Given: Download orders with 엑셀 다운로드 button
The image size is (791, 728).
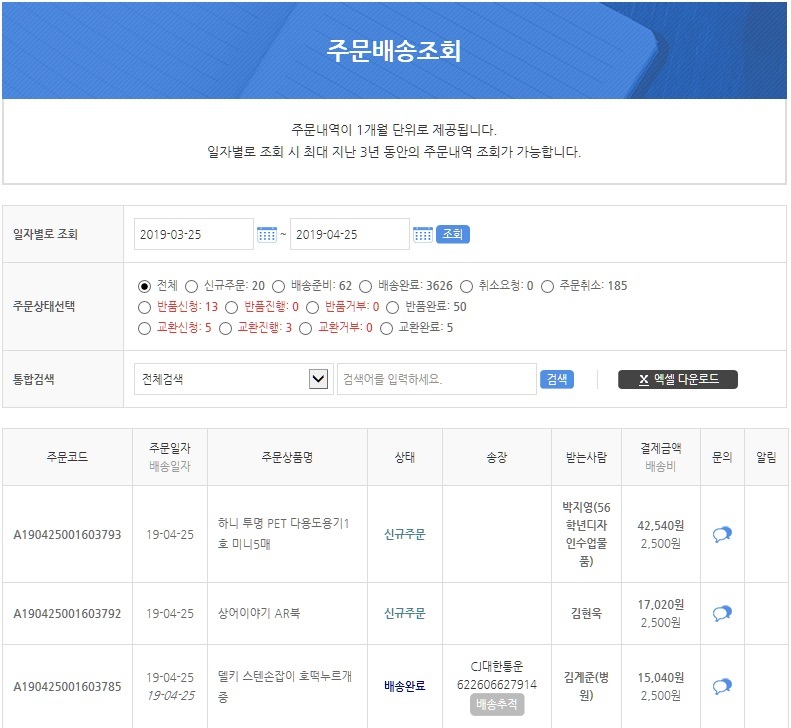Looking at the screenshot, I should pyautogui.click(x=677, y=379).
